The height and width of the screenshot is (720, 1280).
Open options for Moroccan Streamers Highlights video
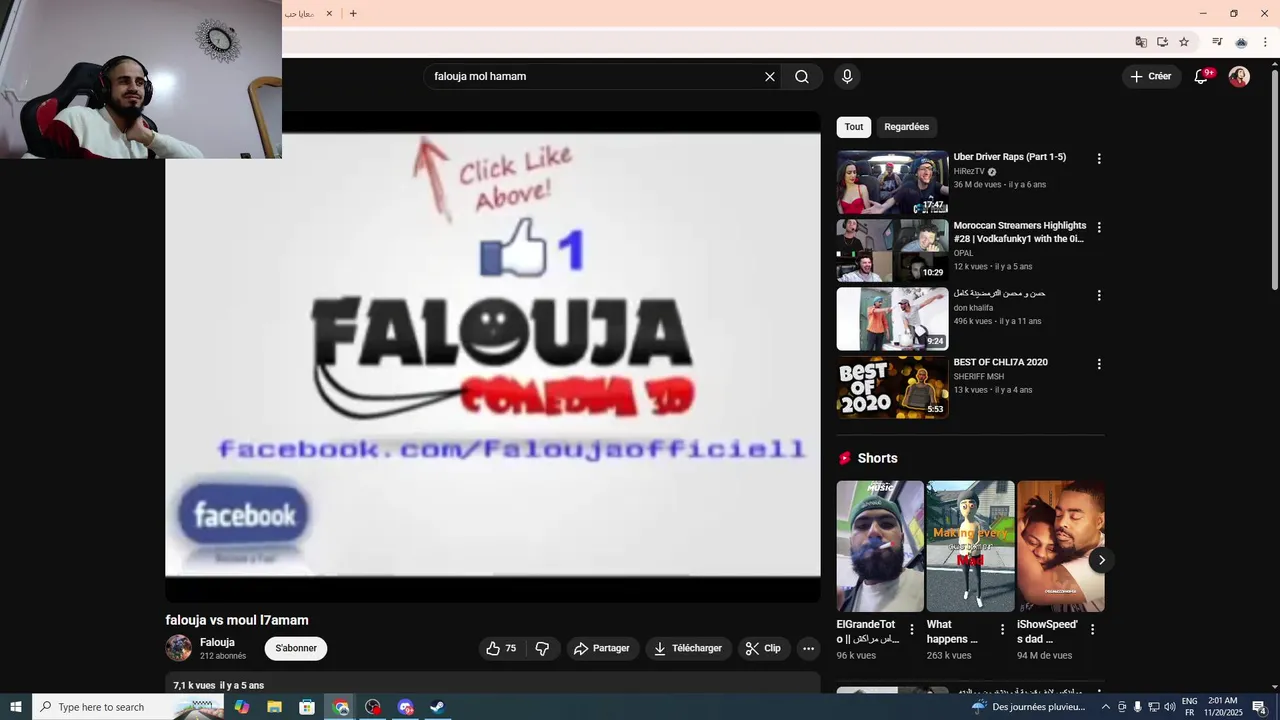1099,227
